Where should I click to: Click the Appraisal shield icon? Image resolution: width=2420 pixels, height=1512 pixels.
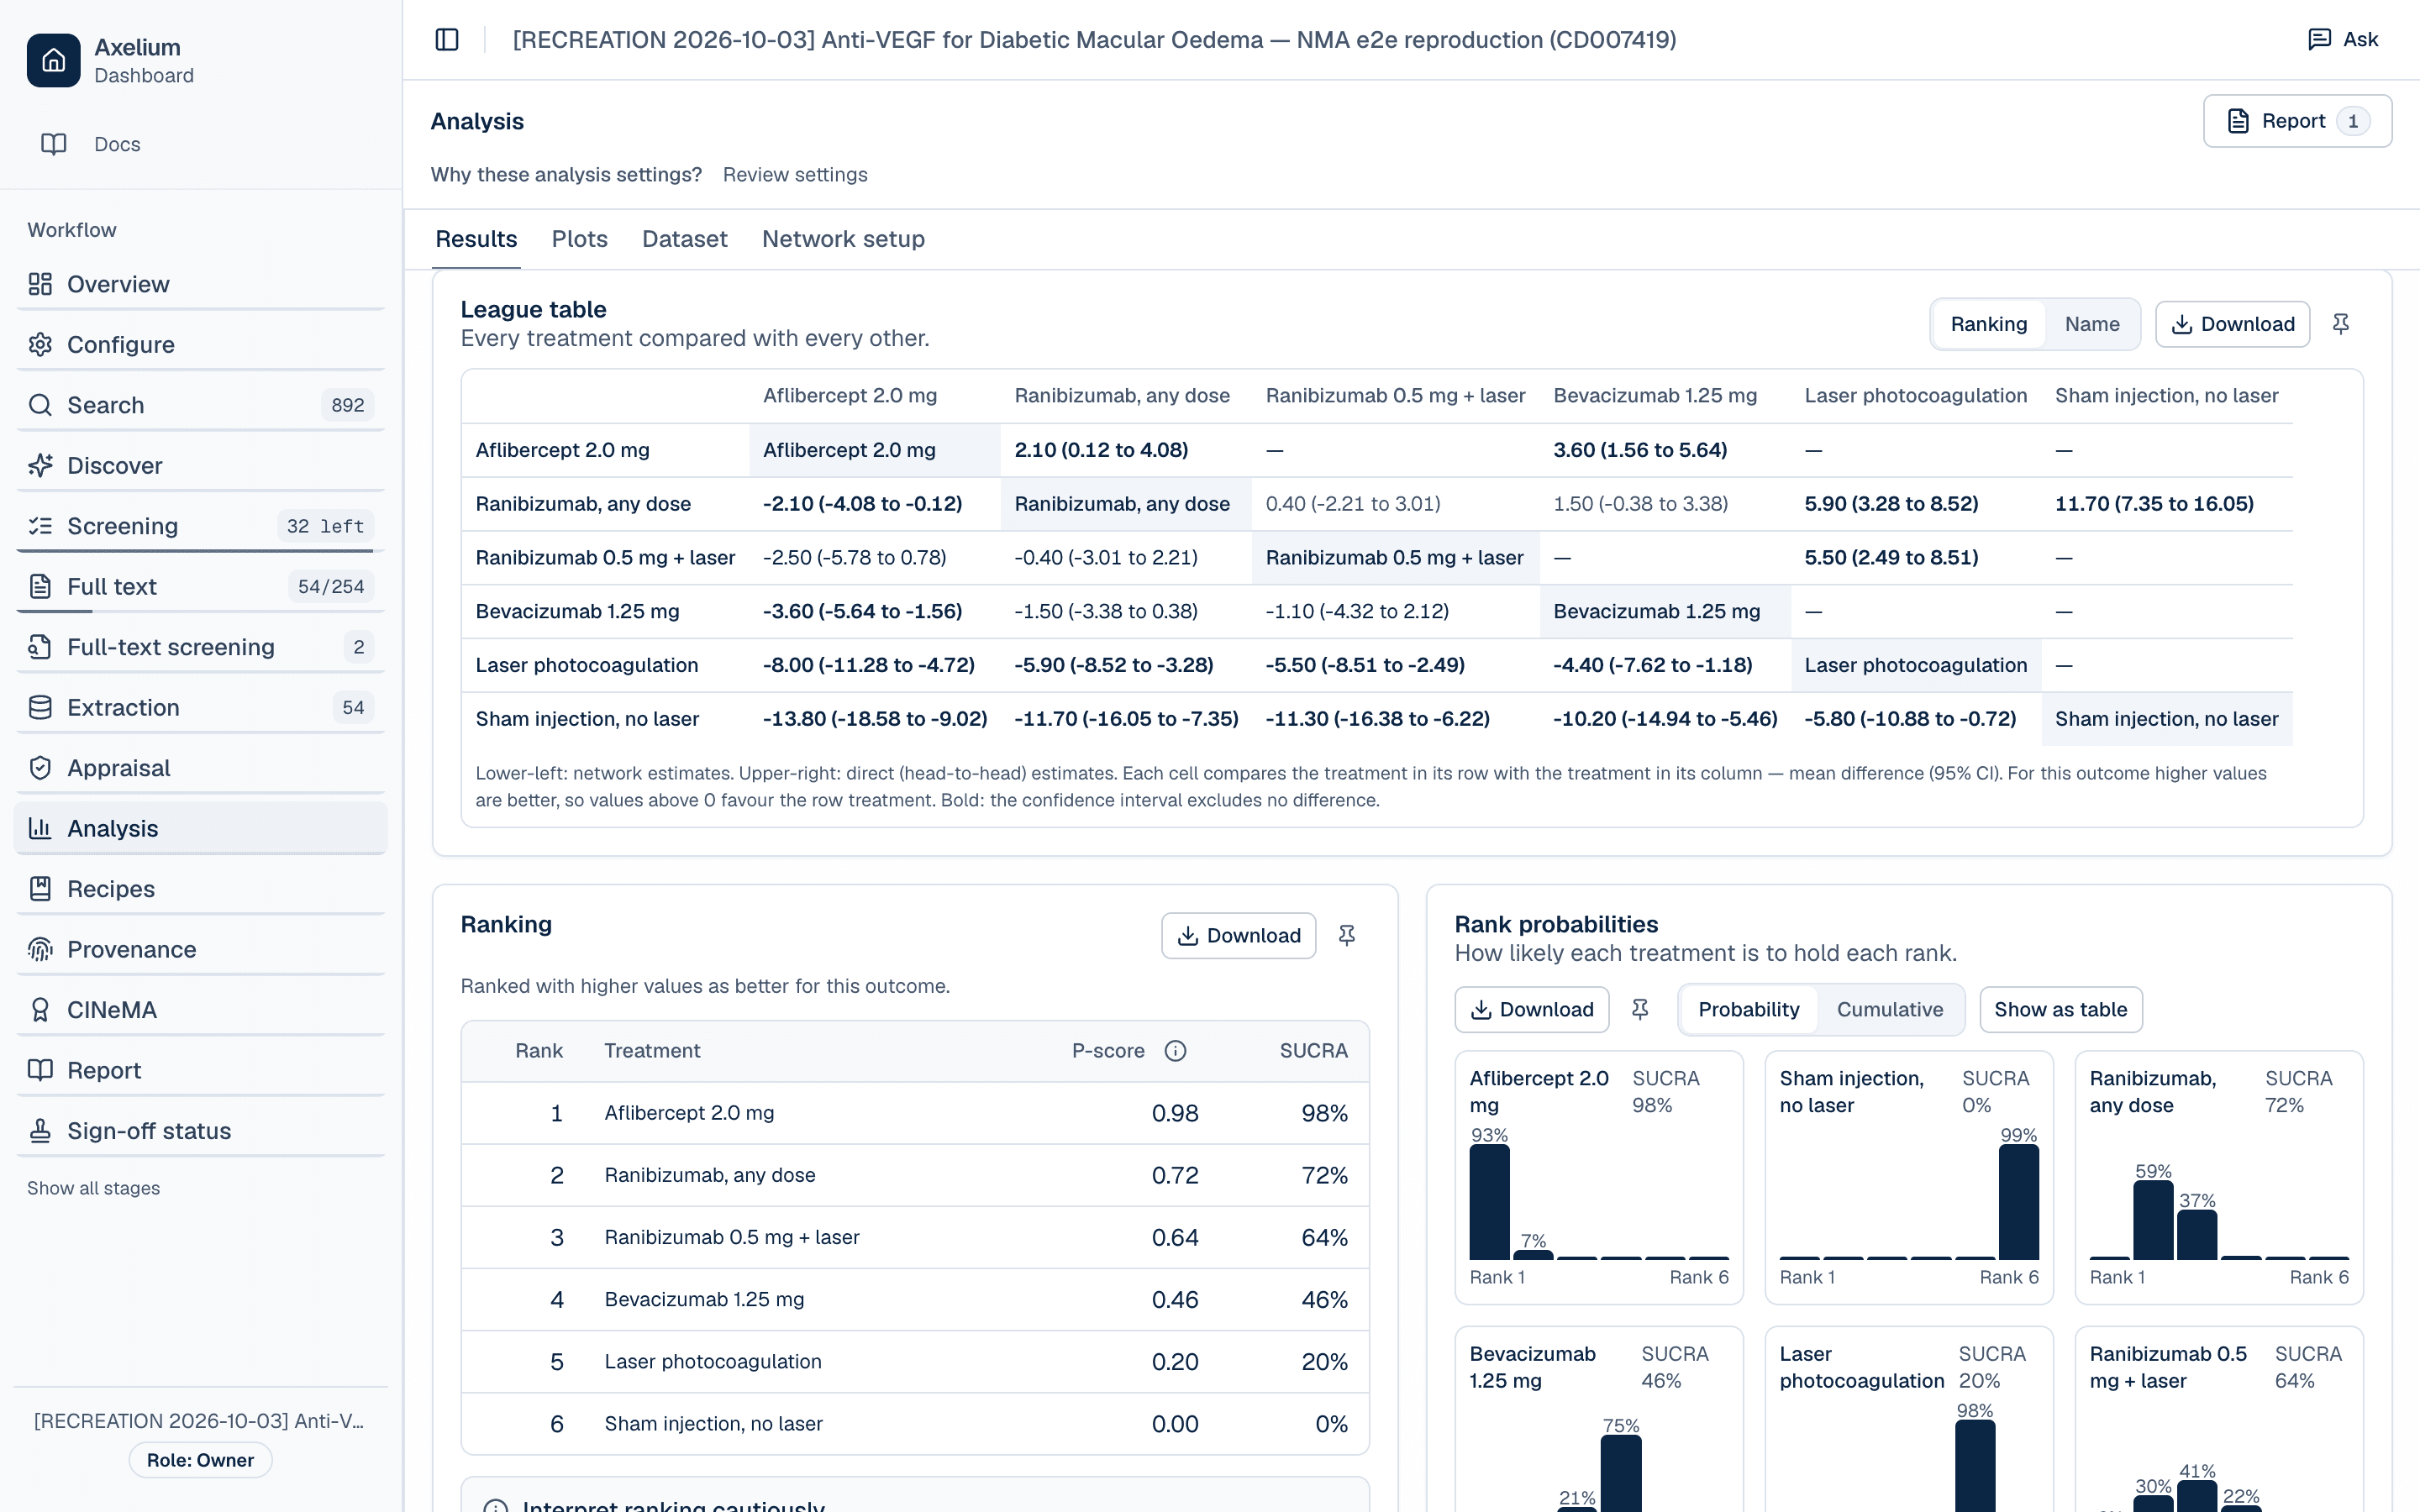click(x=40, y=768)
